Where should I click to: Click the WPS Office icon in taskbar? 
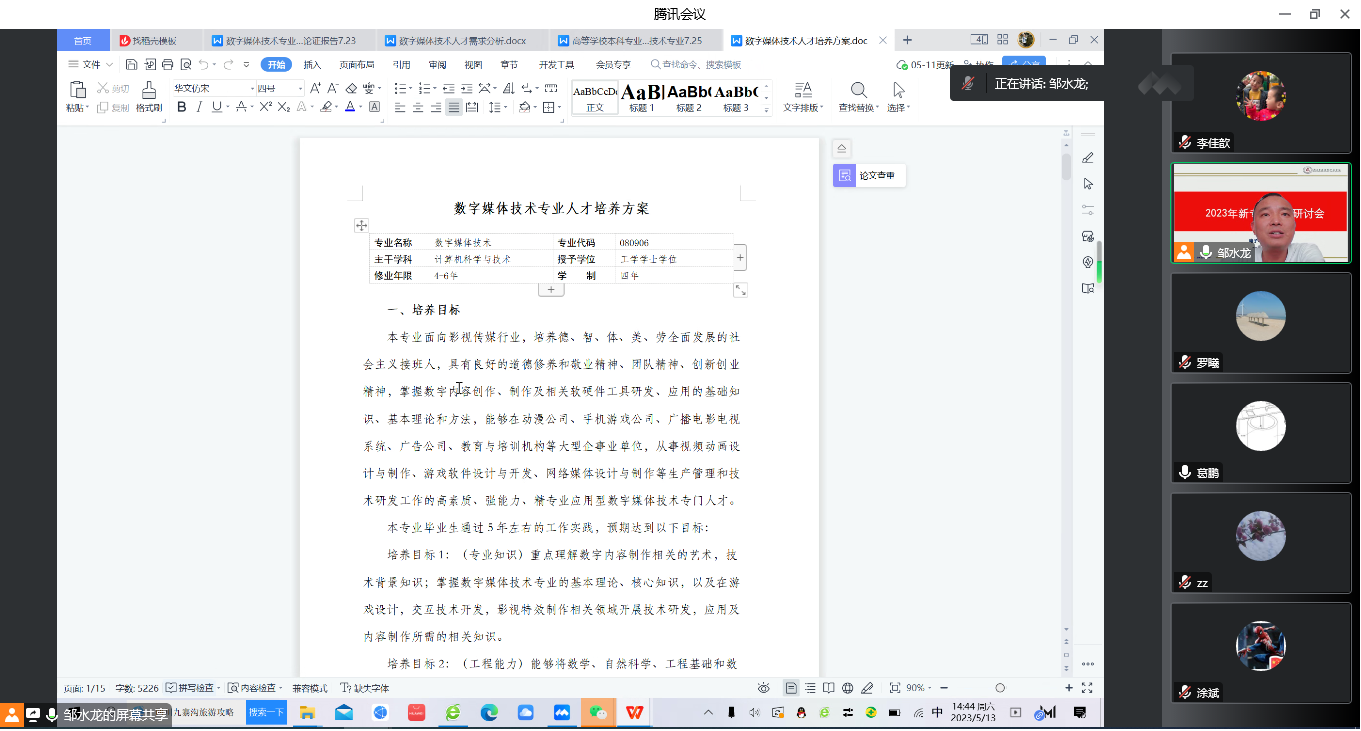tap(634, 712)
